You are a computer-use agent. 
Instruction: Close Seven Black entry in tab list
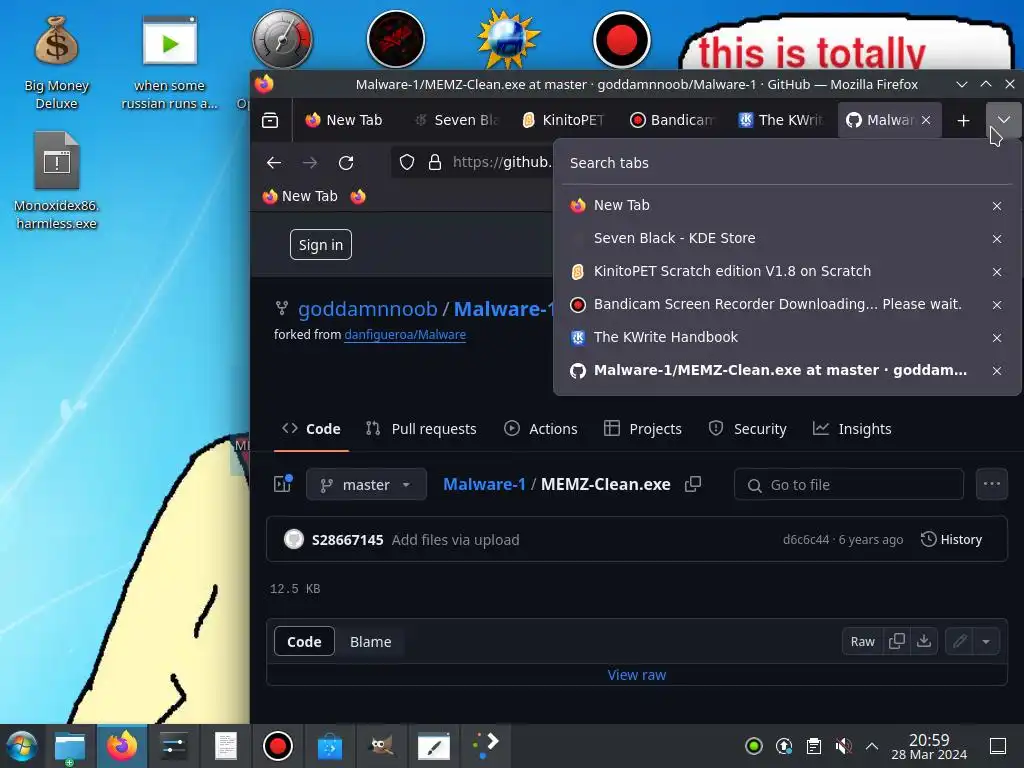[x=997, y=239]
